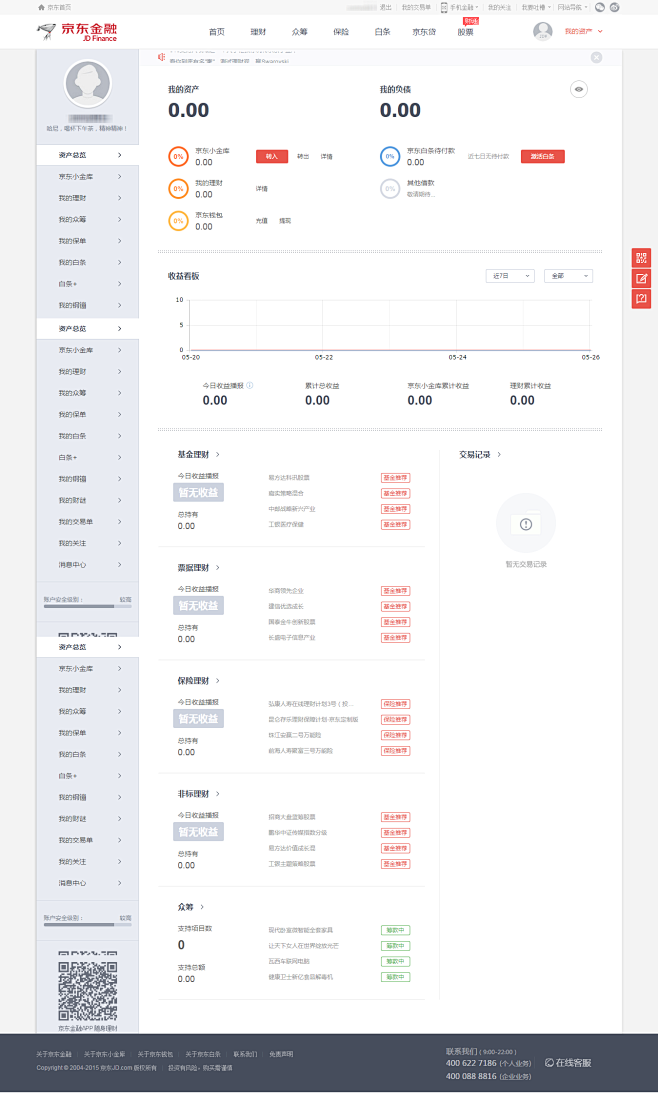Screen dimensions: 658x1100
Task: Click the 基金推荐 tag for 工银医疗保健
Action: [396, 525]
